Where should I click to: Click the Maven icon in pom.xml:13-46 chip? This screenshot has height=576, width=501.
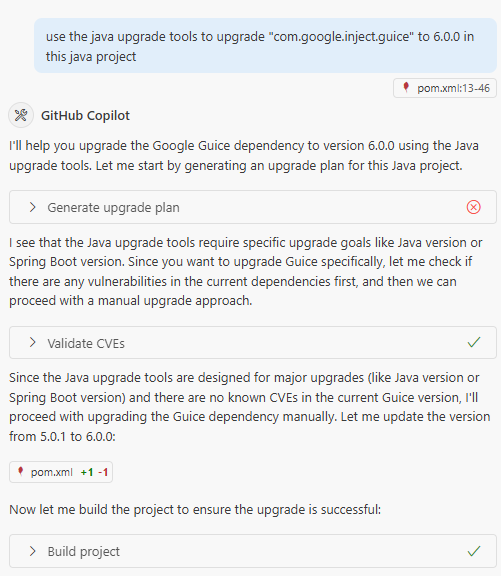tap(406, 87)
